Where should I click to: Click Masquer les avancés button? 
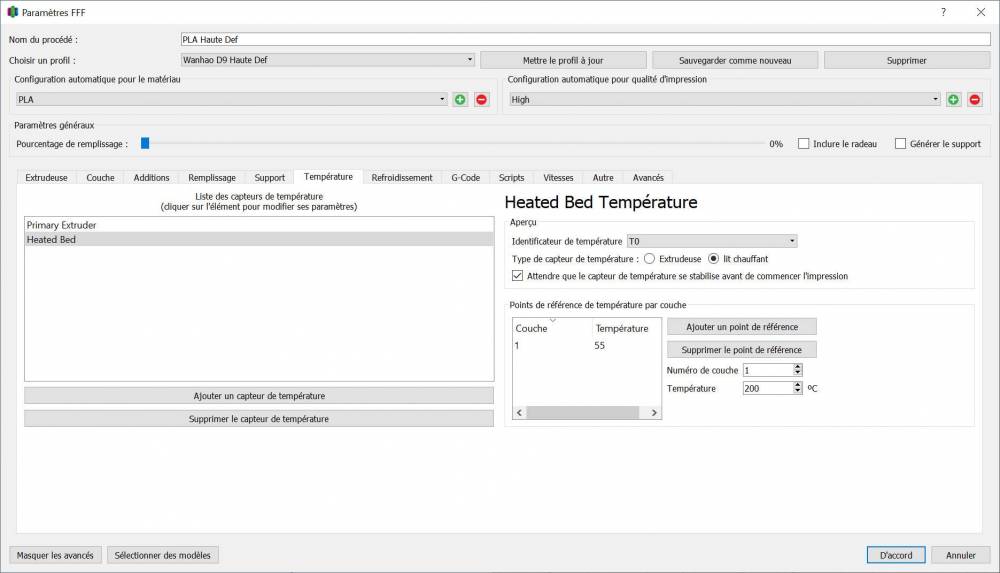(x=55, y=555)
